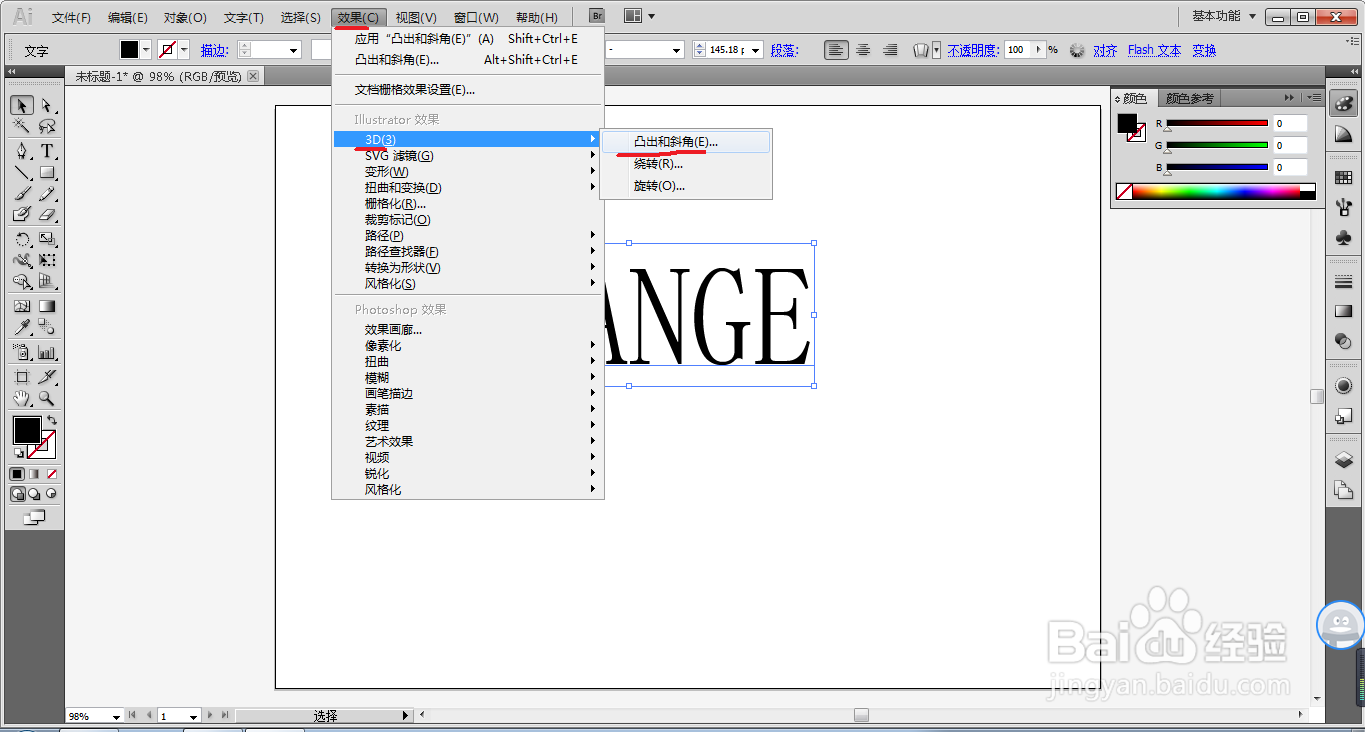The width and height of the screenshot is (1365, 732).
Task: Select the Hand tool
Action: pyautogui.click(x=21, y=398)
